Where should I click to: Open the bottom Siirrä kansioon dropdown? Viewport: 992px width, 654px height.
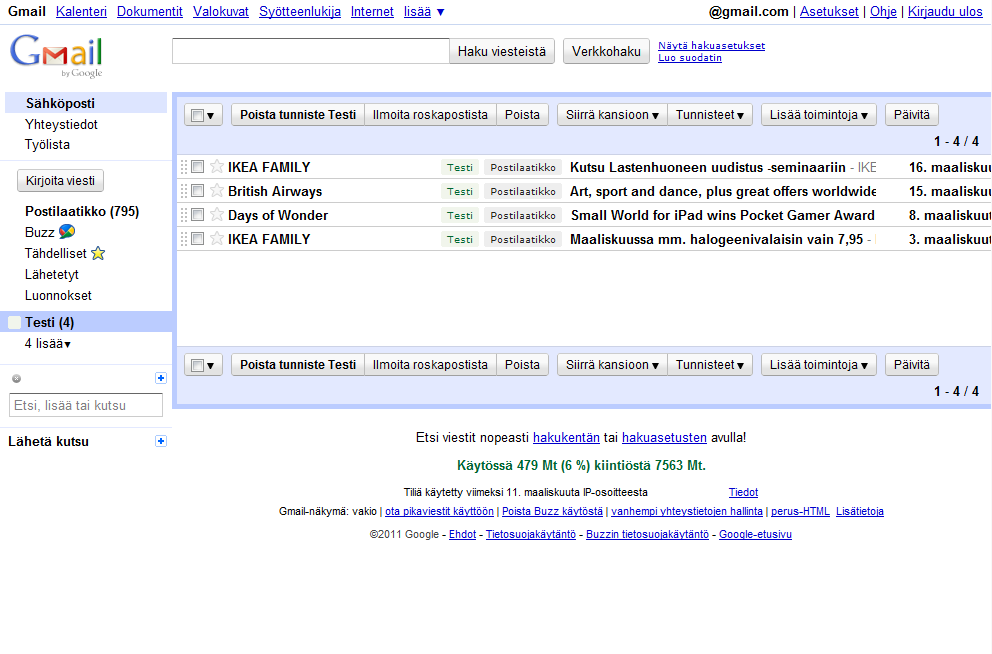coord(612,365)
